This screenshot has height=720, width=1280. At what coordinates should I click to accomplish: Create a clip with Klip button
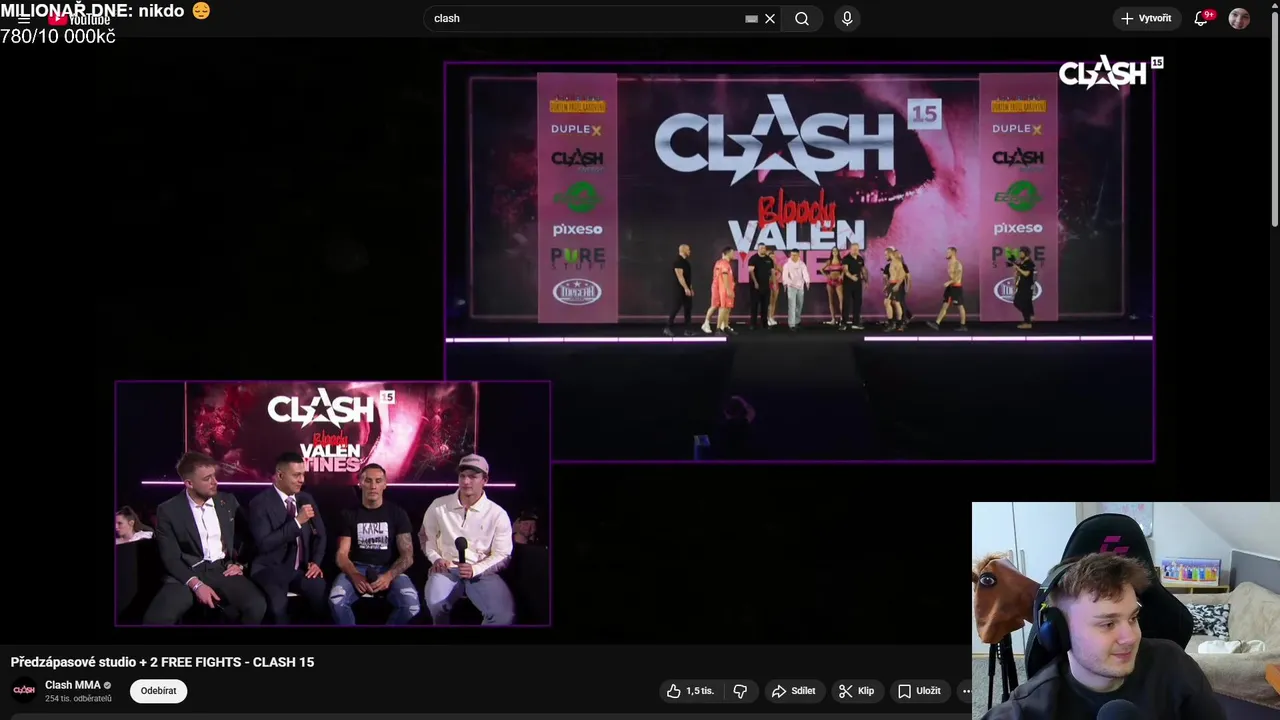857,691
